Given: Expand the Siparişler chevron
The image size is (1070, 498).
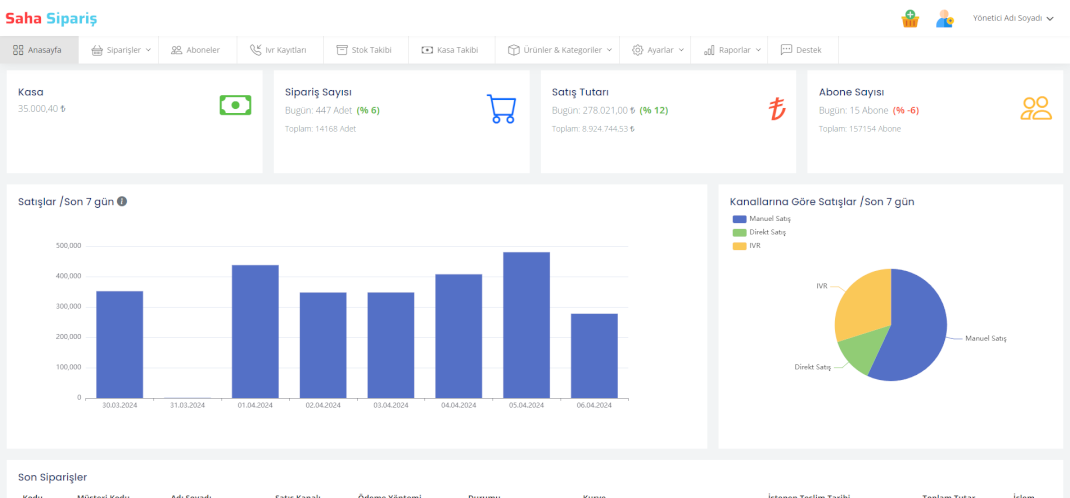Looking at the screenshot, I should 147,50.
